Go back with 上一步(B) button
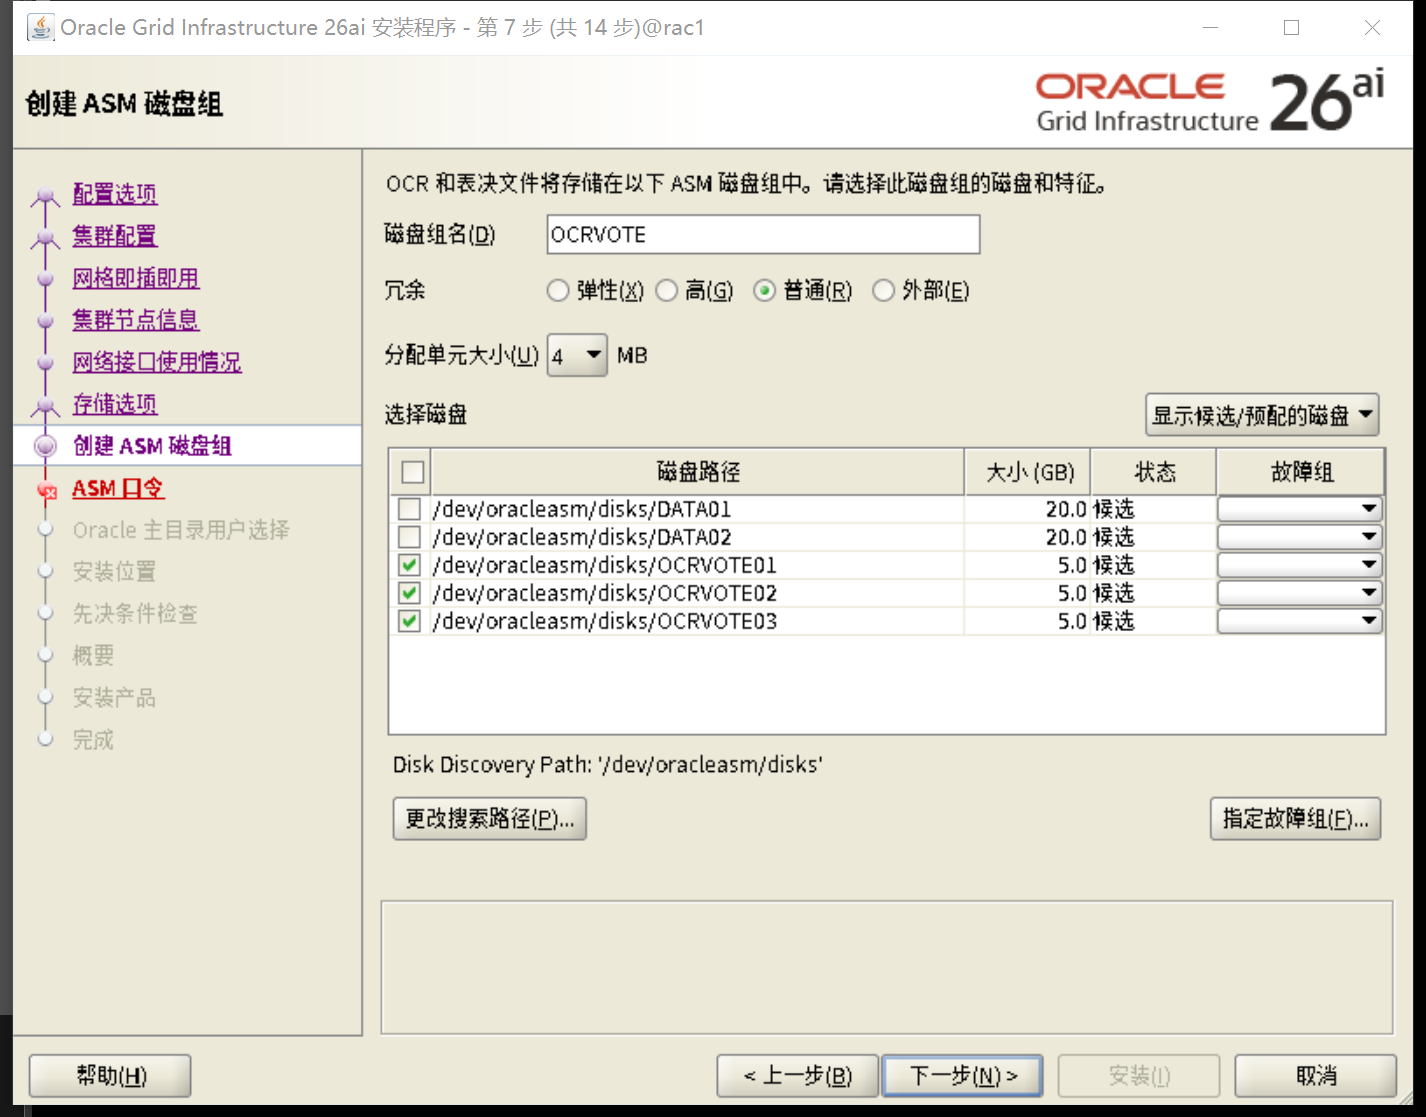 coord(798,1076)
